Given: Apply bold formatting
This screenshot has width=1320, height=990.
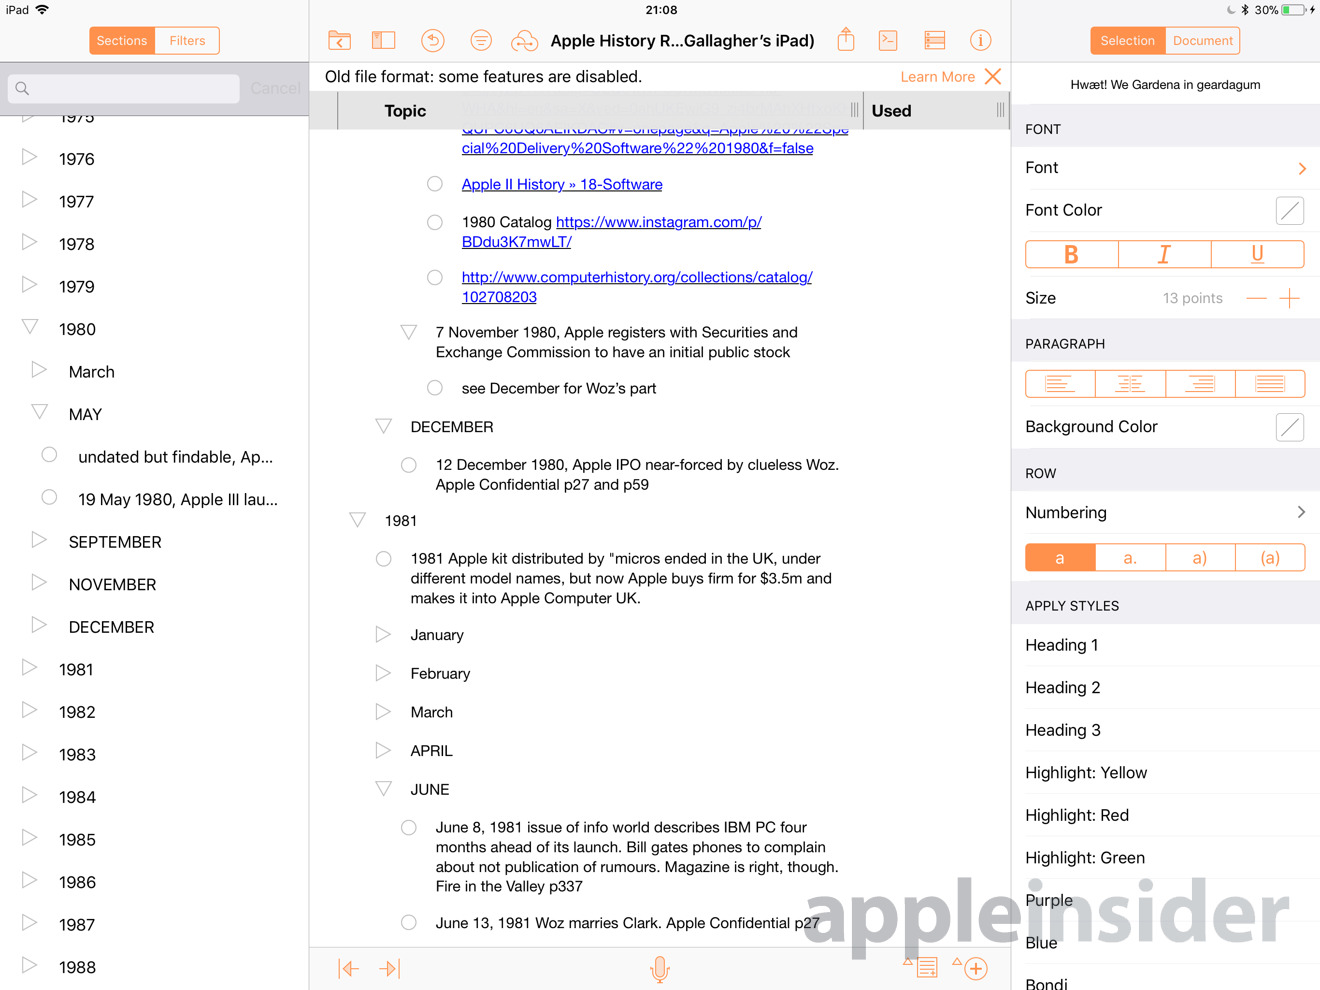Looking at the screenshot, I should click(x=1071, y=254).
